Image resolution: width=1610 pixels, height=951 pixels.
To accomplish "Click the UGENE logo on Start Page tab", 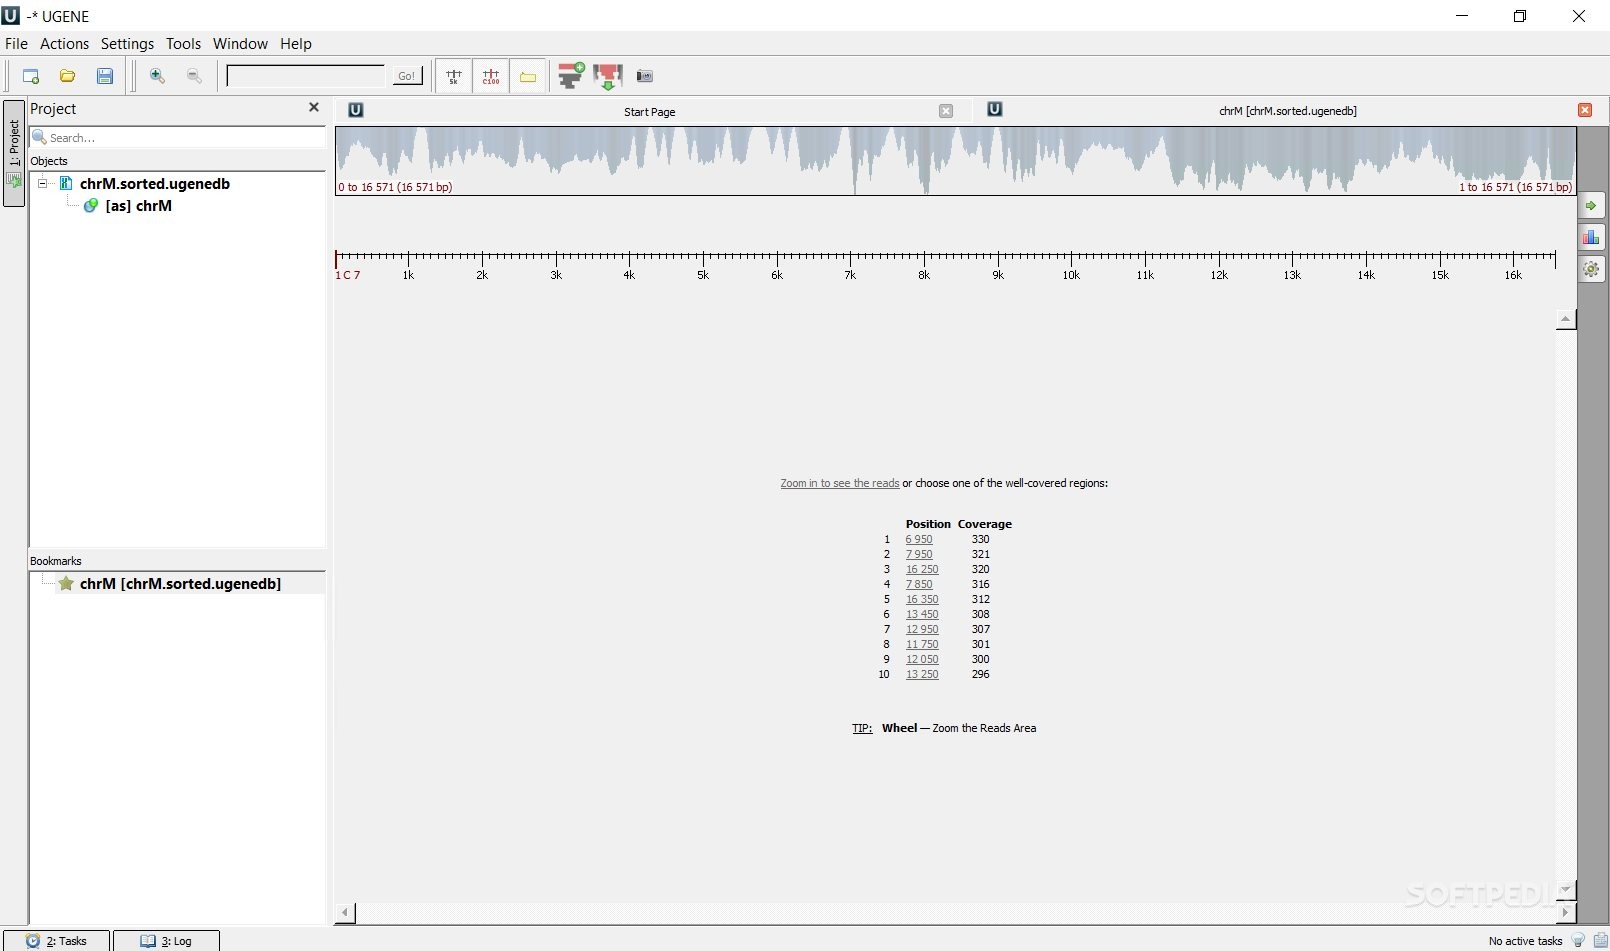I will point(355,110).
